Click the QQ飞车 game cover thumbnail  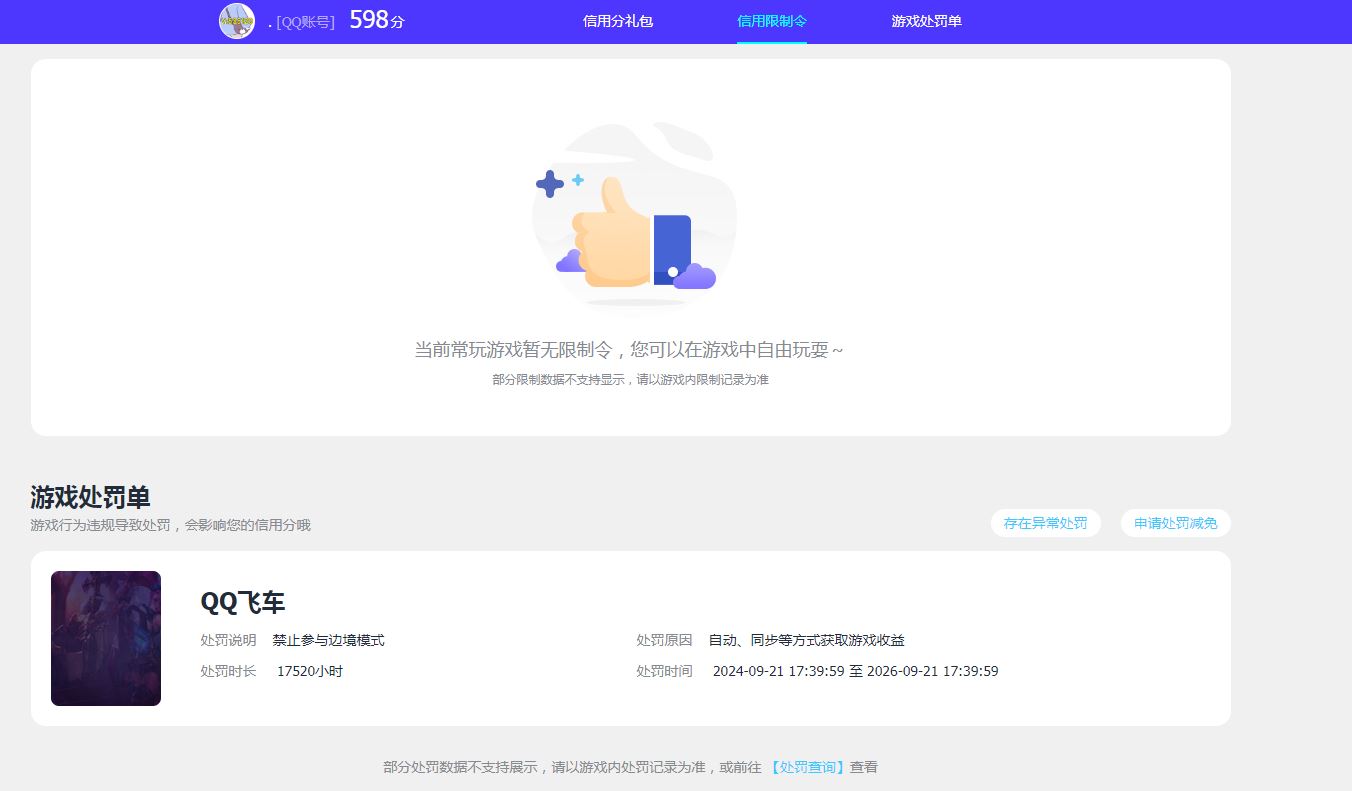click(105, 638)
